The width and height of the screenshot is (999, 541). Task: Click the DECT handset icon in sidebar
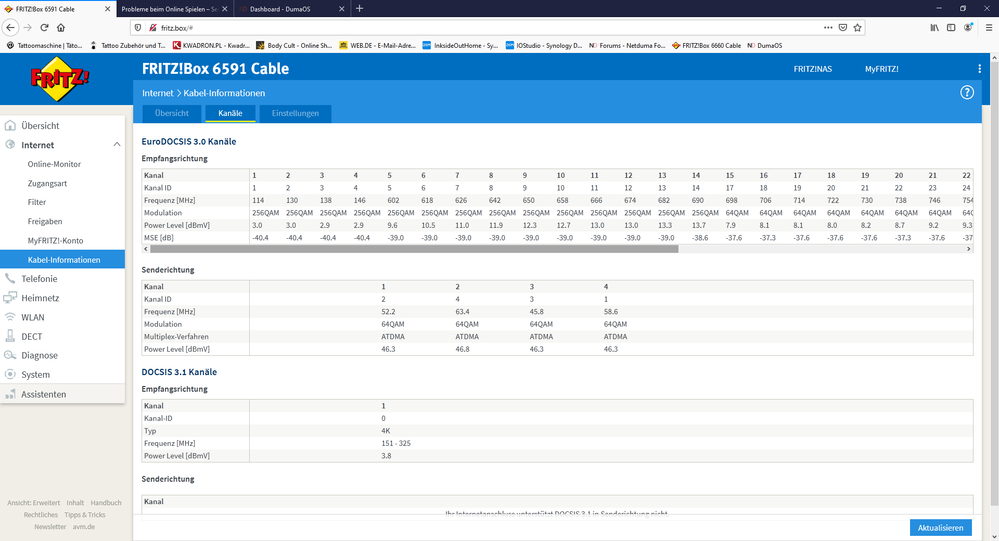pos(10,336)
